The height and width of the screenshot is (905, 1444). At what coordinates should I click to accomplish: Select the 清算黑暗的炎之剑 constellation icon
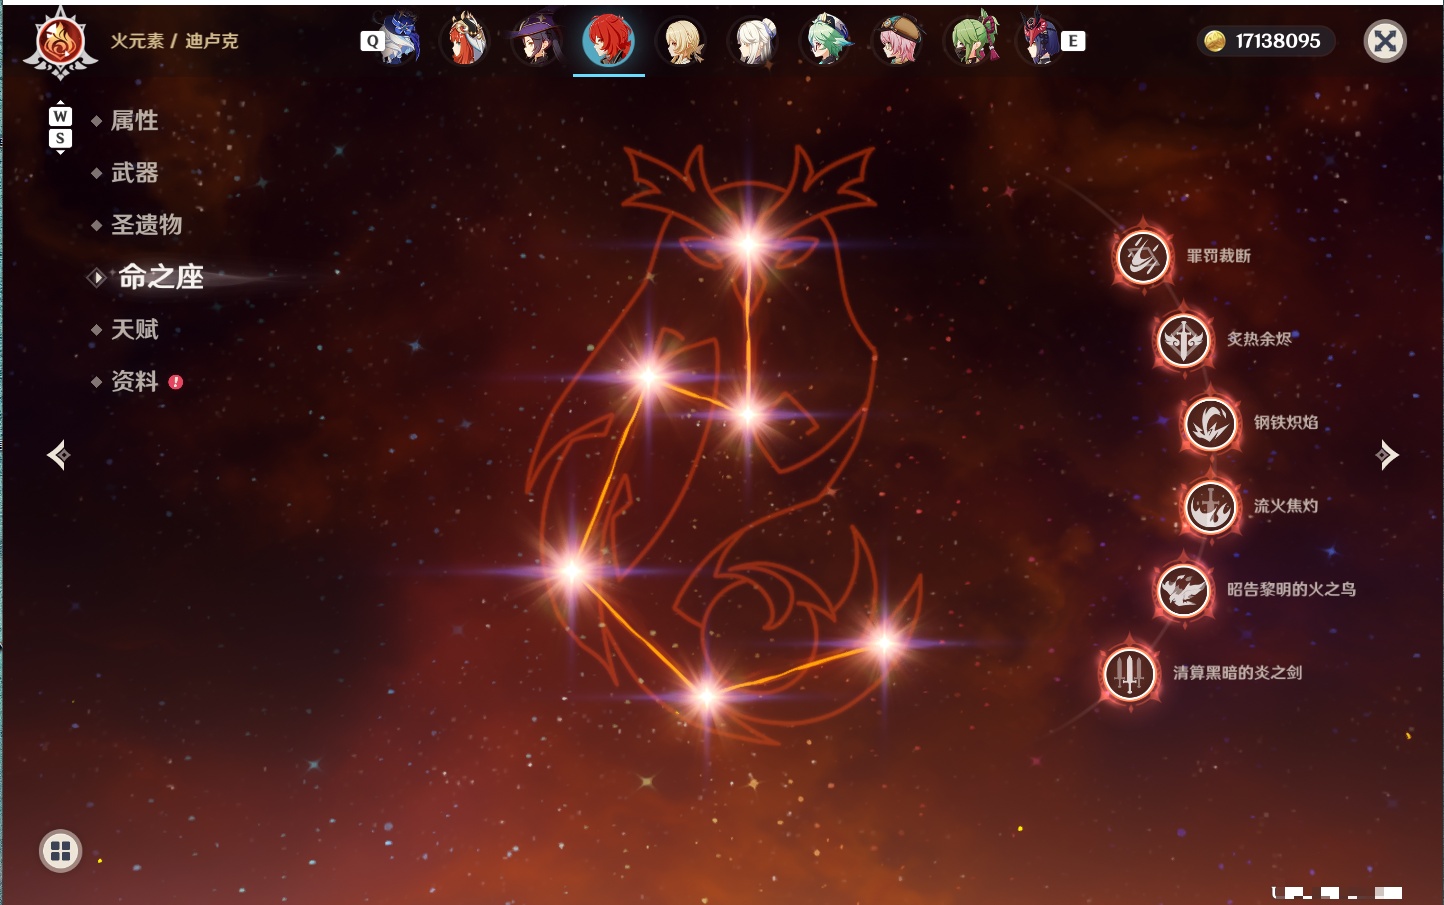[x=1130, y=673]
